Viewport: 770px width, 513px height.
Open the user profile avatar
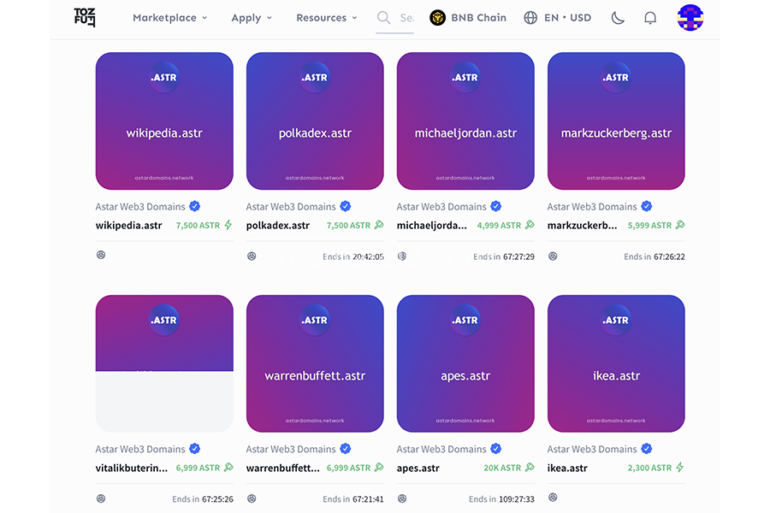tap(690, 18)
